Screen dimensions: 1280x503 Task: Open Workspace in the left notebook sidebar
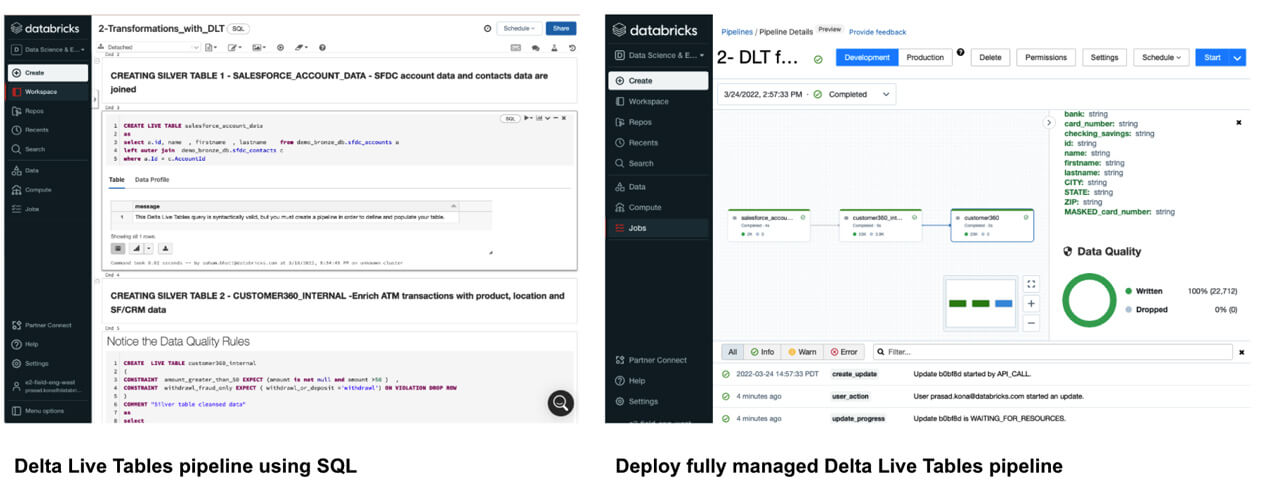(x=48, y=92)
